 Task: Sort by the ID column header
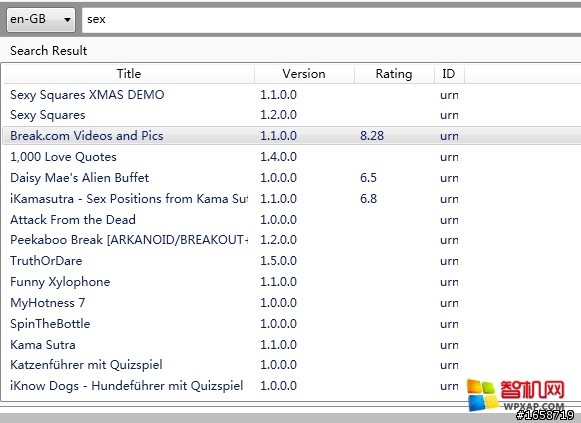coord(449,74)
